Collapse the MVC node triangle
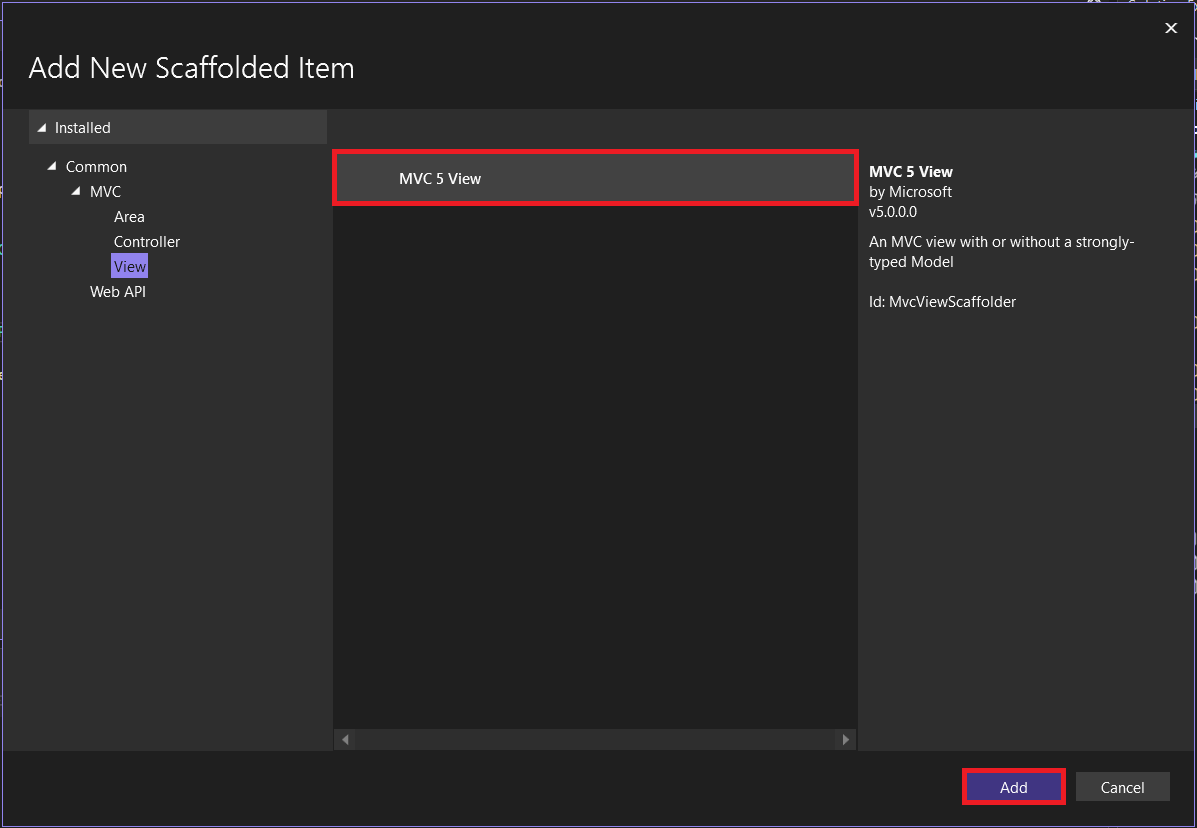Viewport: 1197px width, 828px height. point(76,191)
